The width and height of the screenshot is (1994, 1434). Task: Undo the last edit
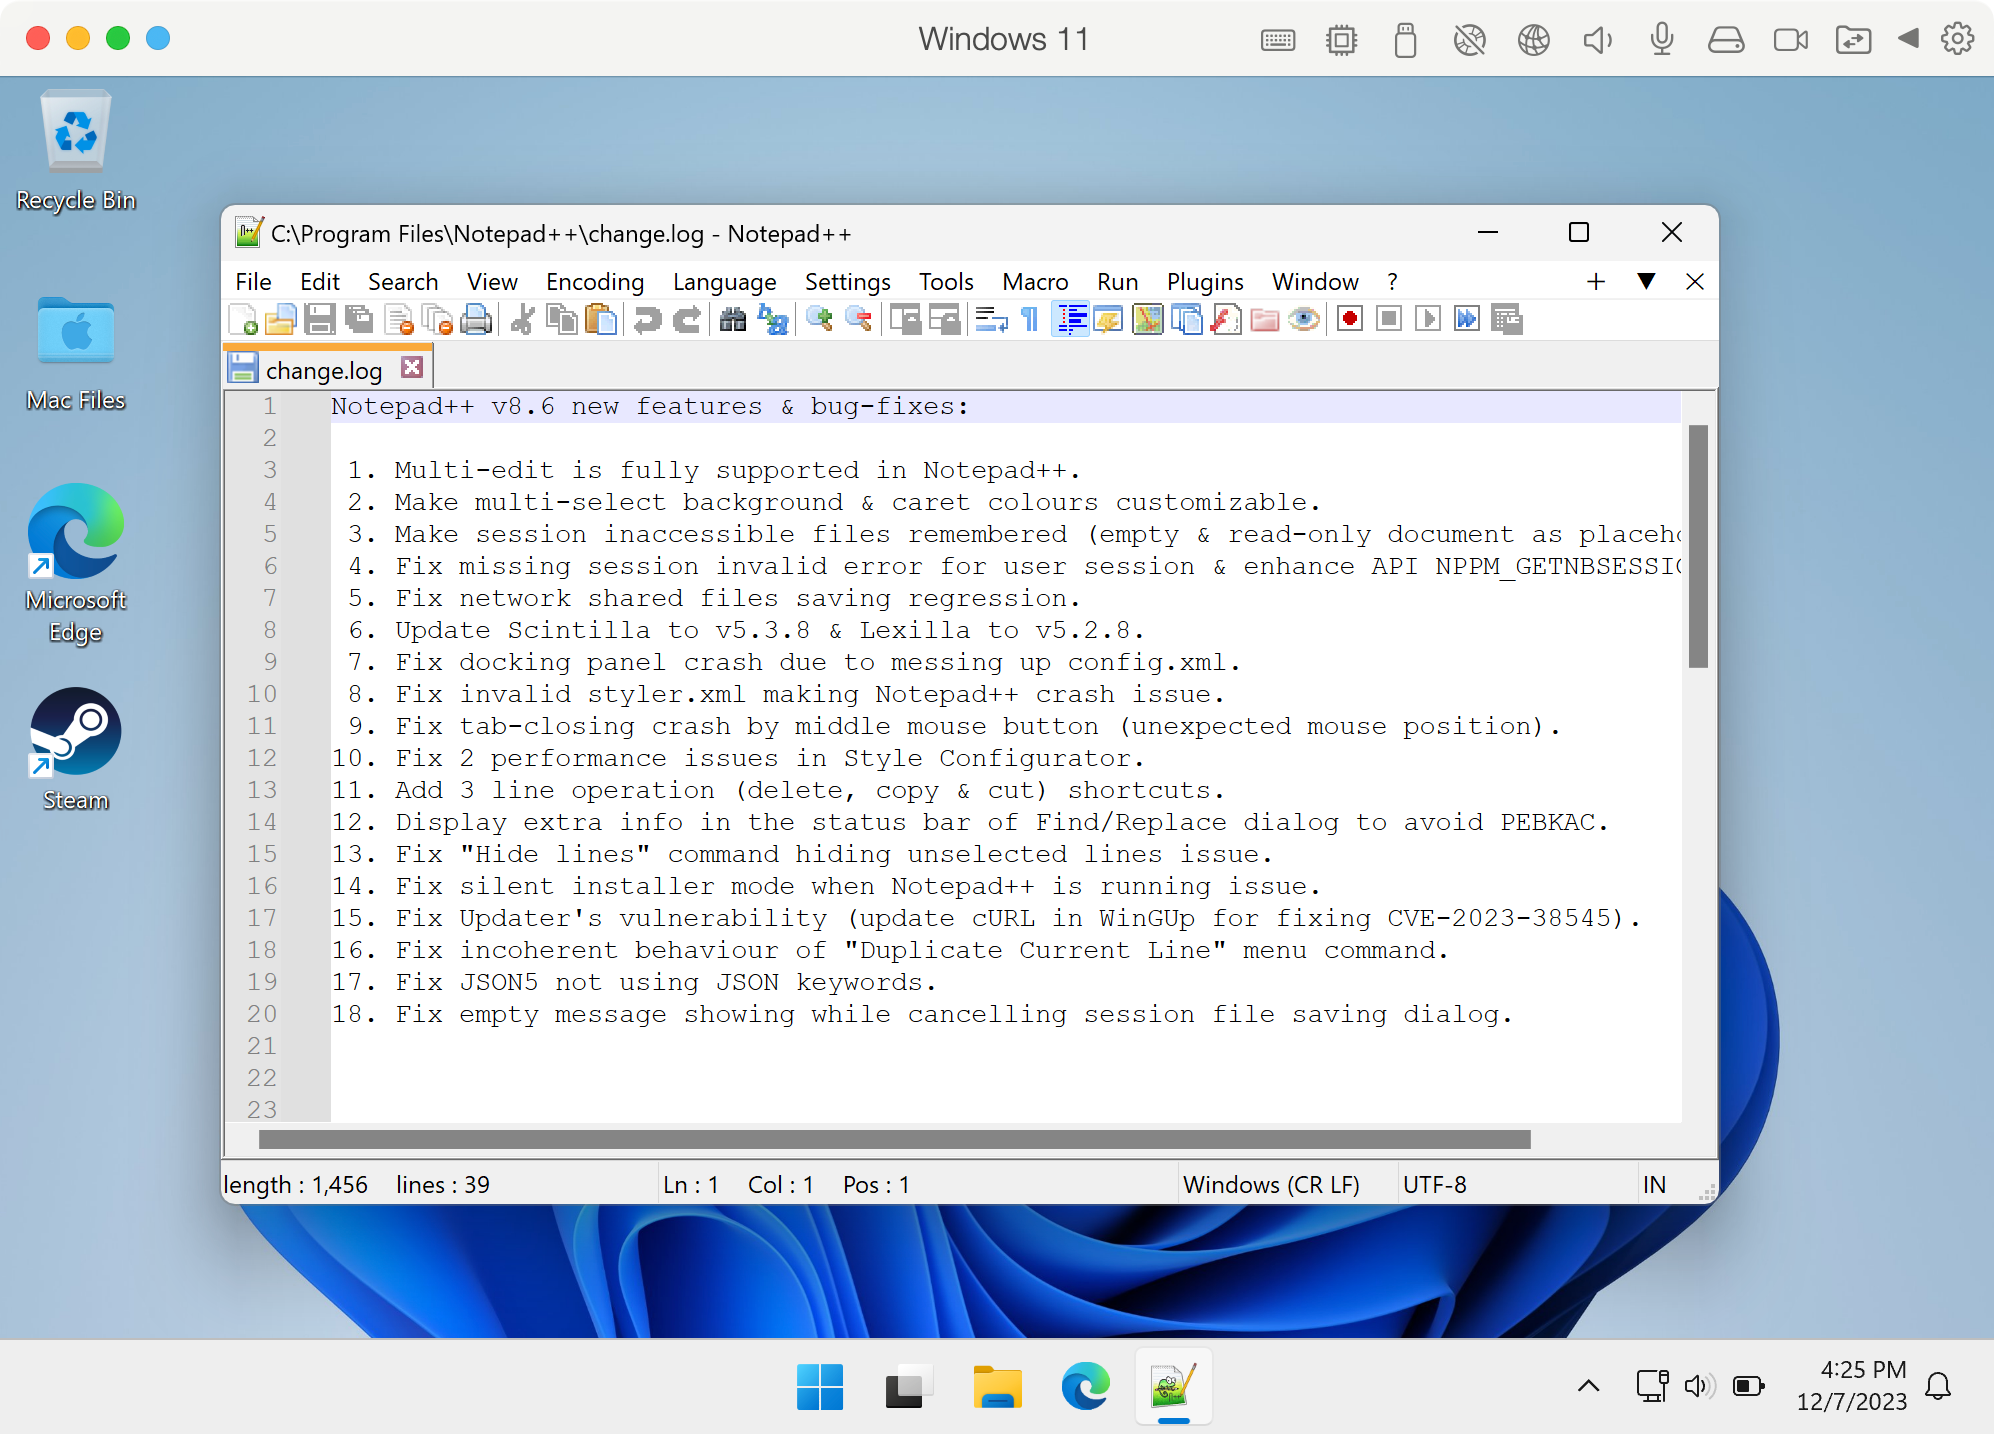(647, 319)
